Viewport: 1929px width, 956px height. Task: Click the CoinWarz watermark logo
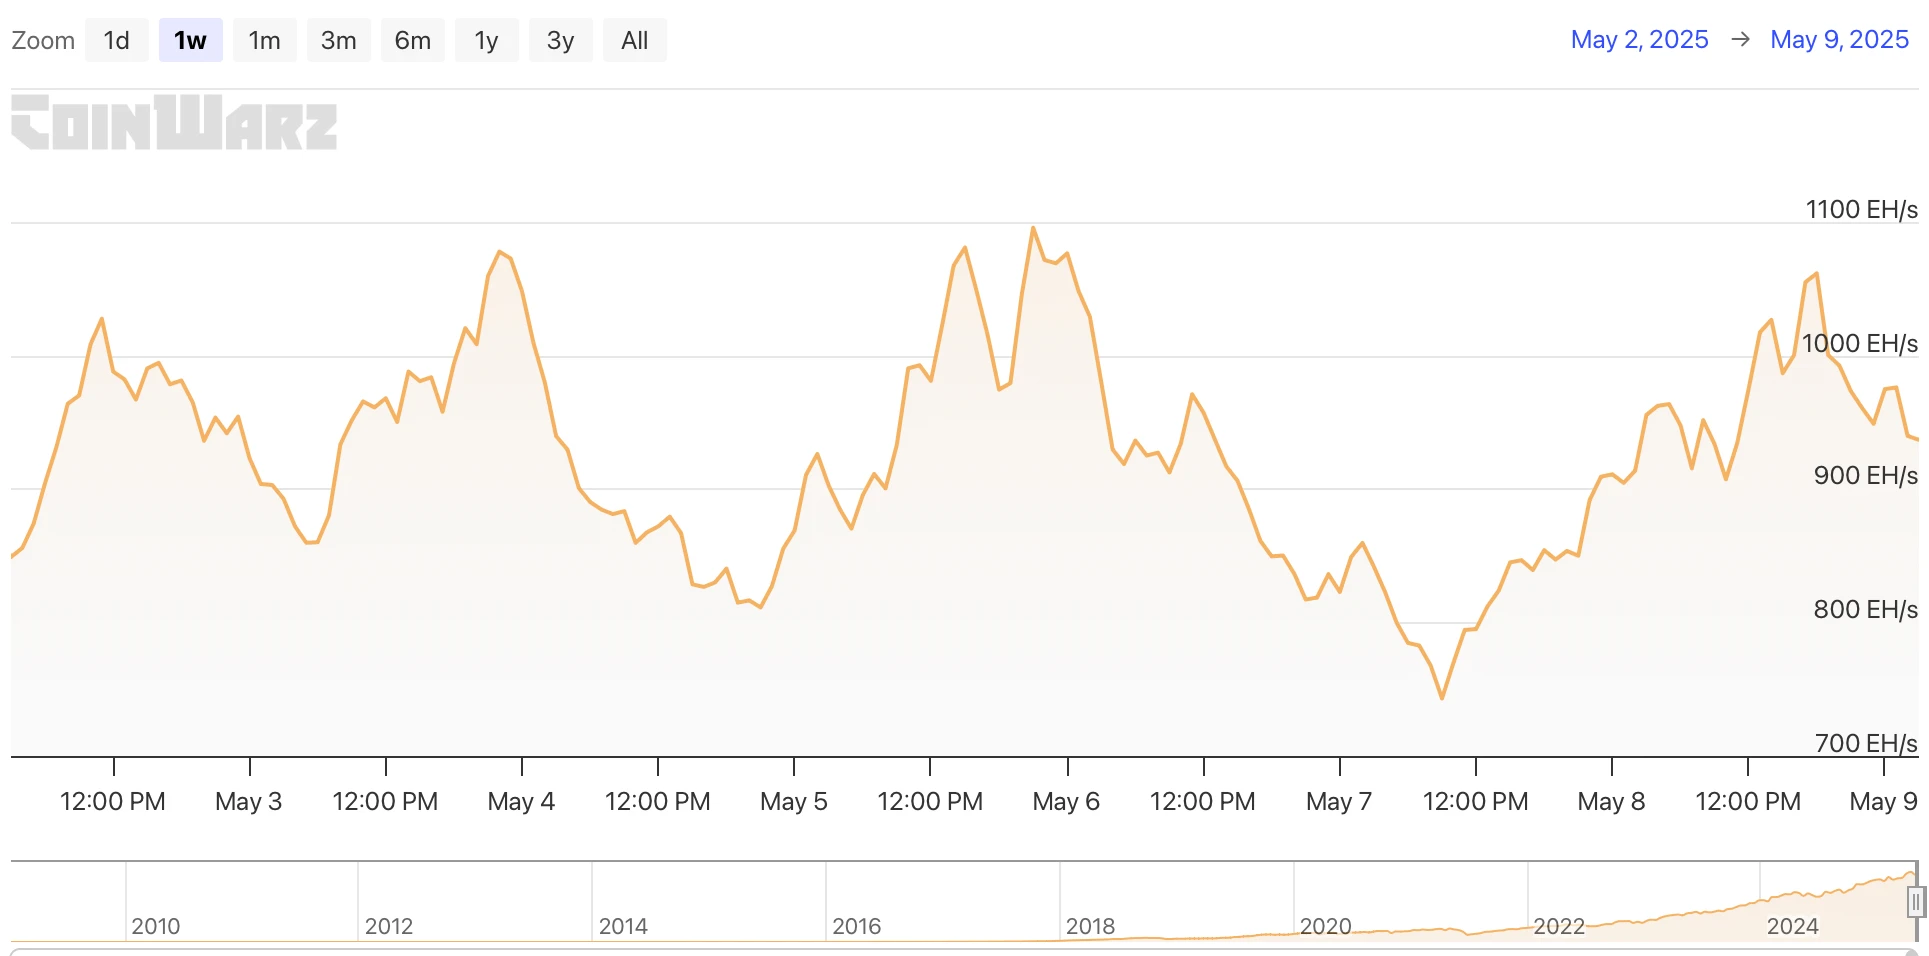pos(174,123)
